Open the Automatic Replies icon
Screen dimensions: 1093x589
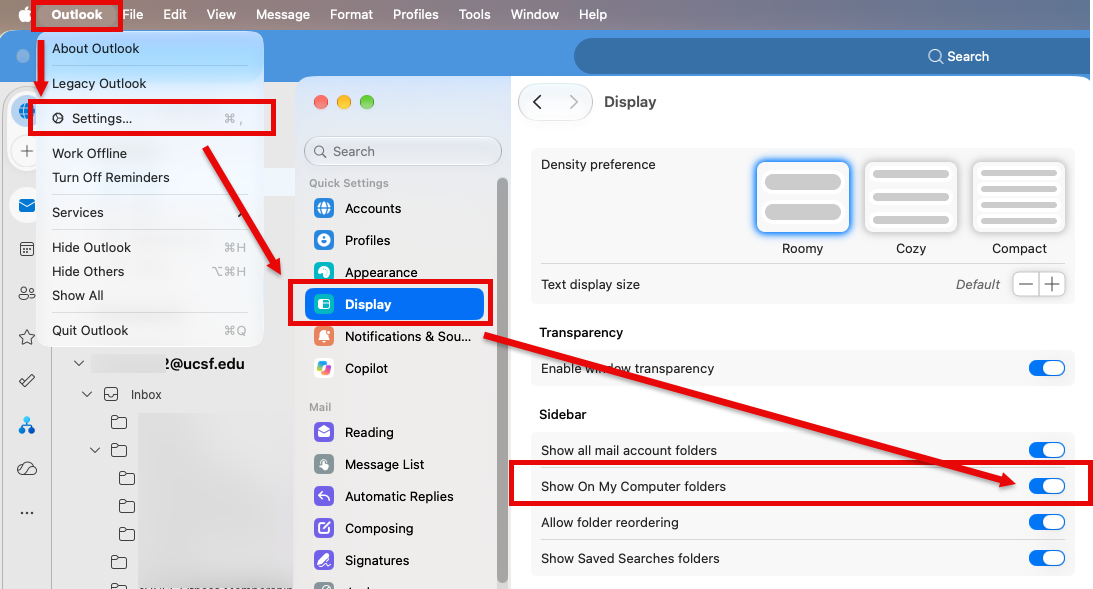[x=323, y=496]
